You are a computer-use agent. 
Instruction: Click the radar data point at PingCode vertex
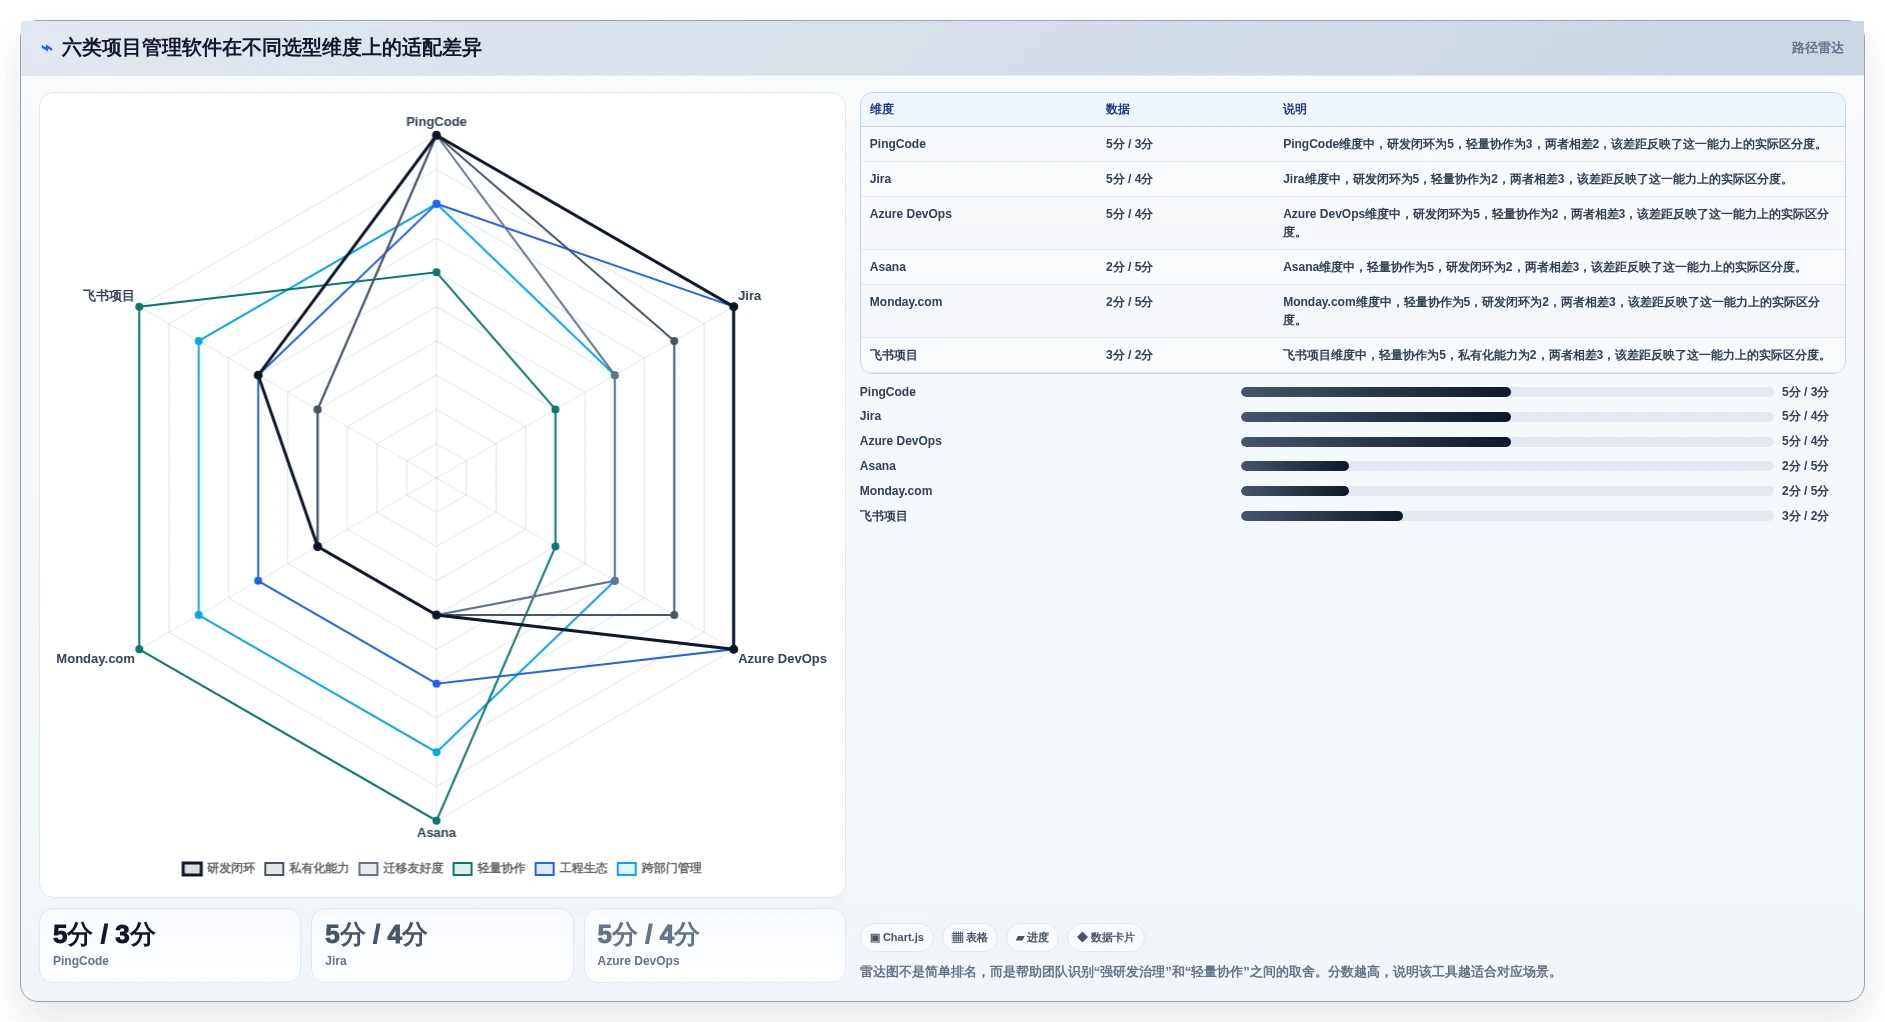[436, 136]
